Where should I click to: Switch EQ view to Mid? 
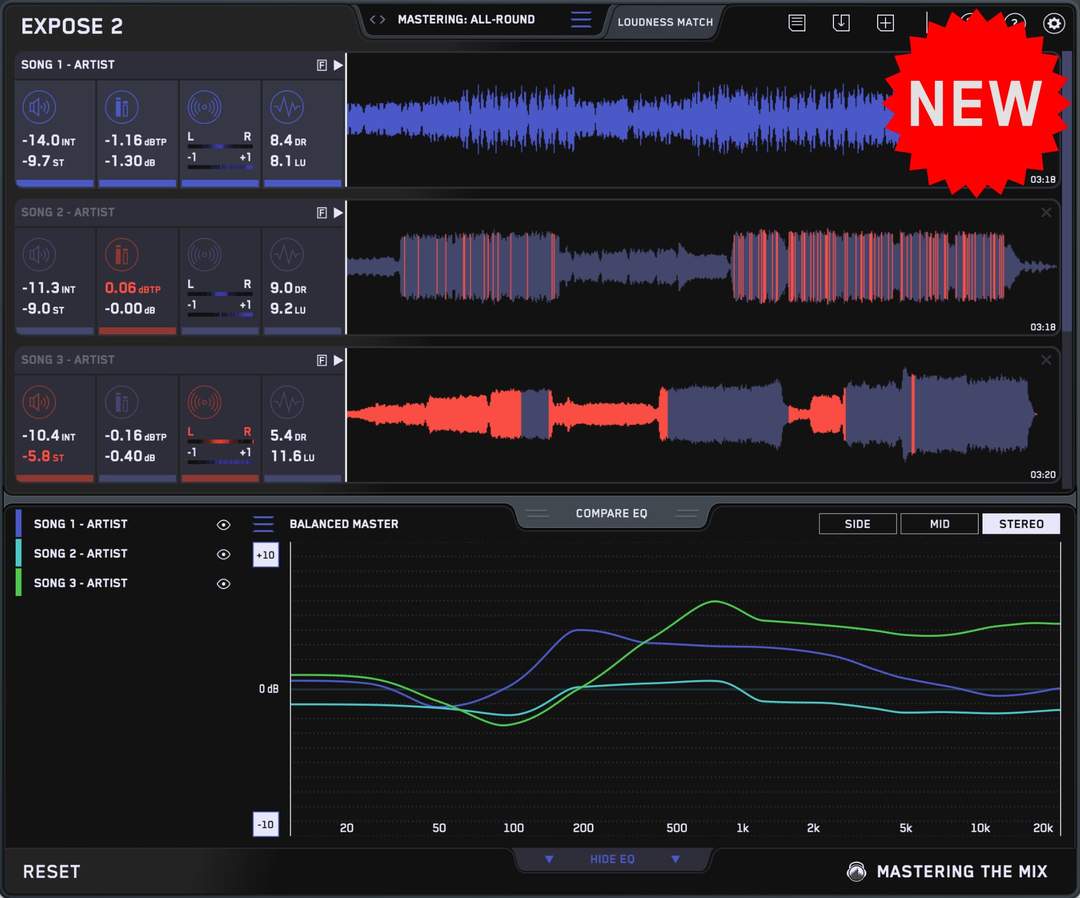(939, 524)
